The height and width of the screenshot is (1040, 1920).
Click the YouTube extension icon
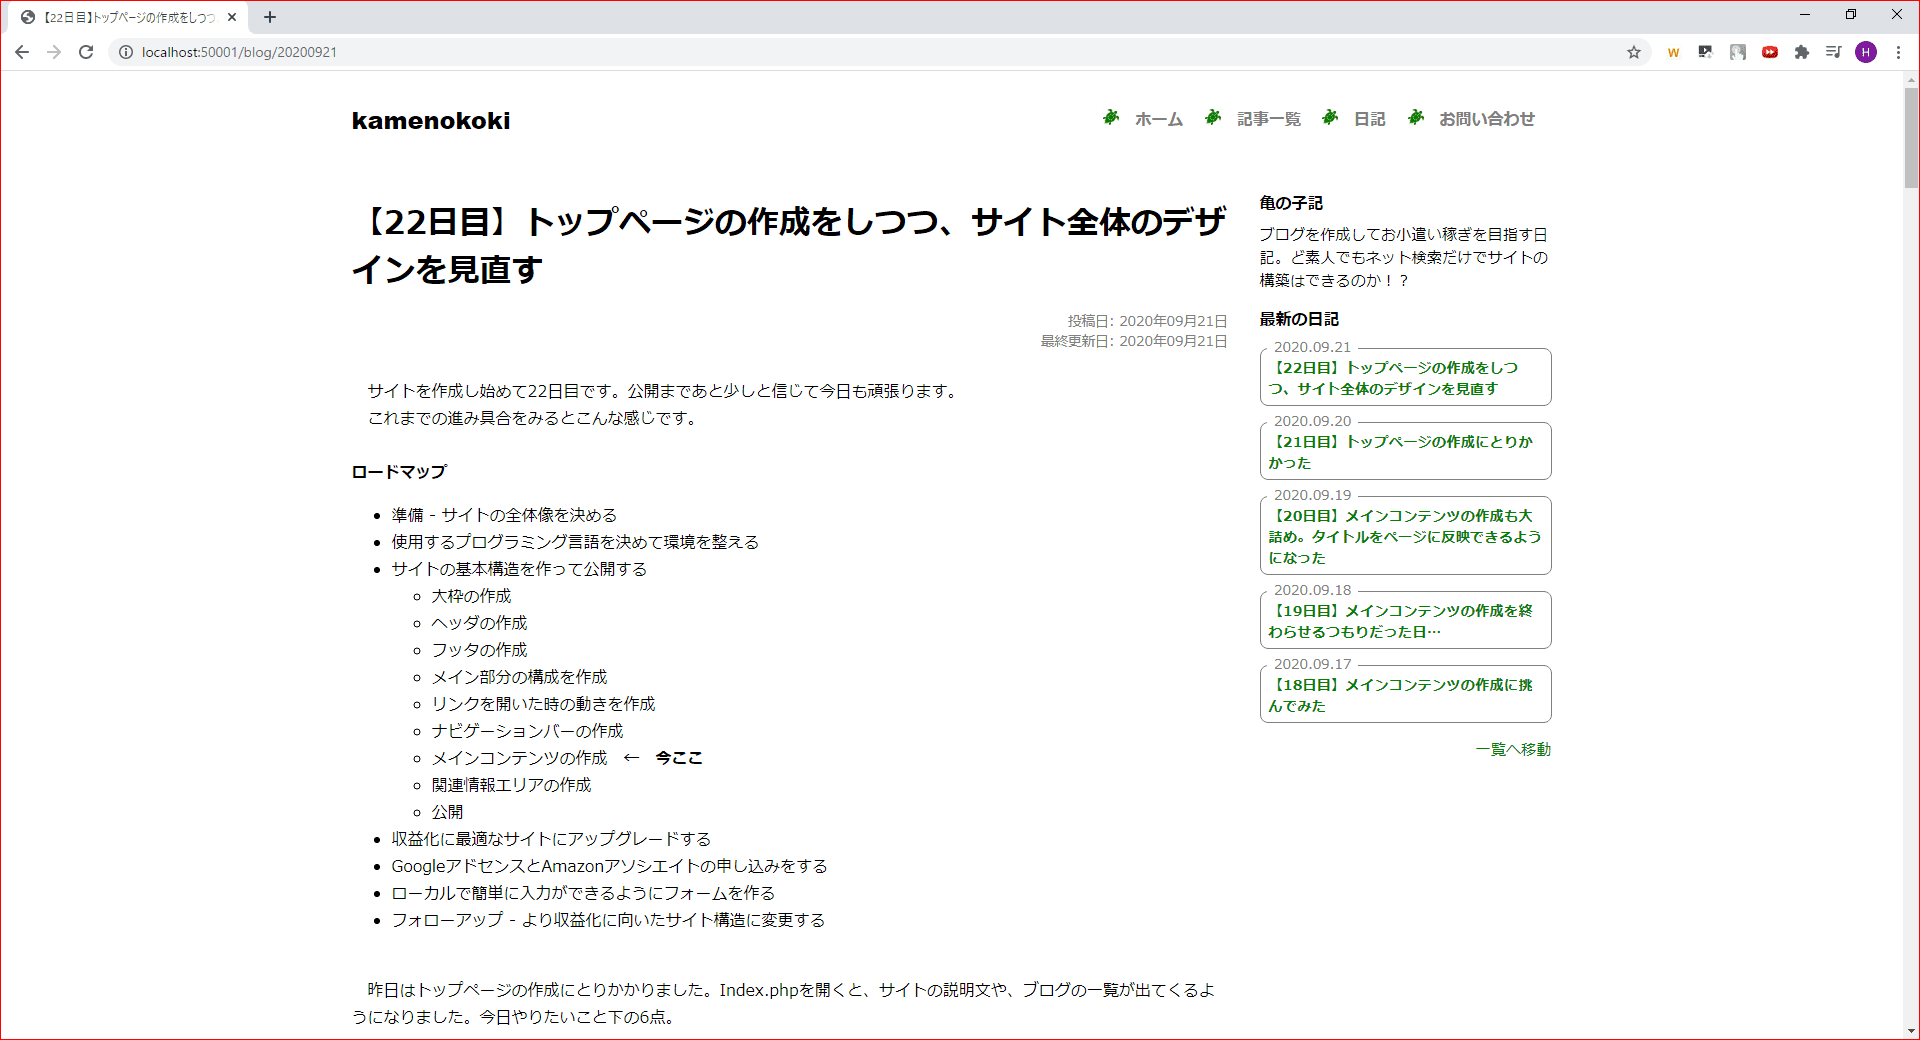point(1769,52)
